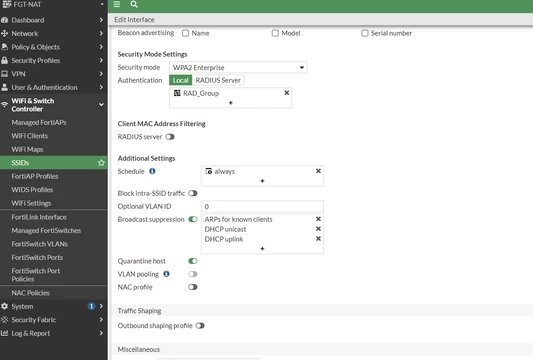Disable the Broadcast suppression toggle
Image resolution: width=533 pixels, height=360 pixels.
pyautogui.click(x=193, y=219)
